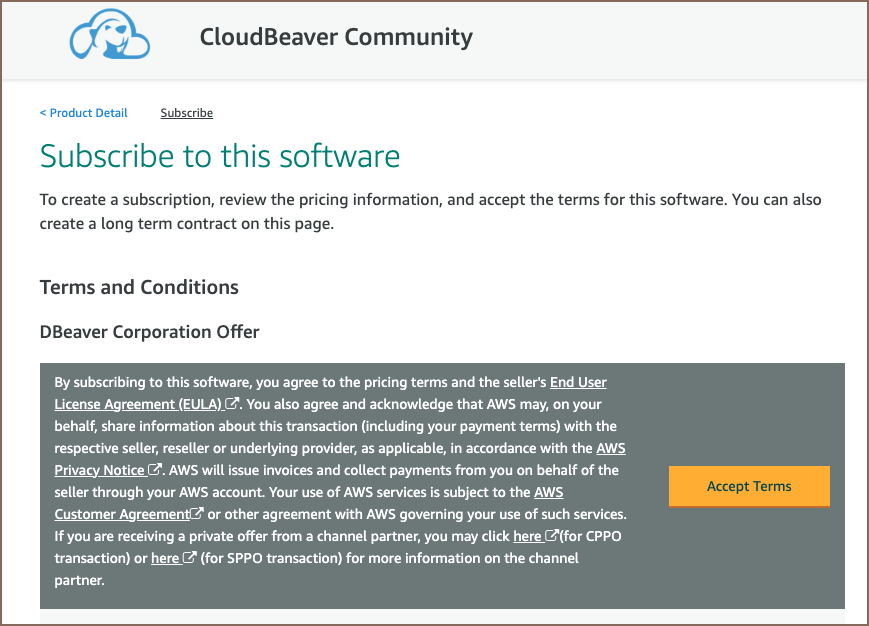
Task: Click the back chevron before Product Detail
Action: pos(43,113)
